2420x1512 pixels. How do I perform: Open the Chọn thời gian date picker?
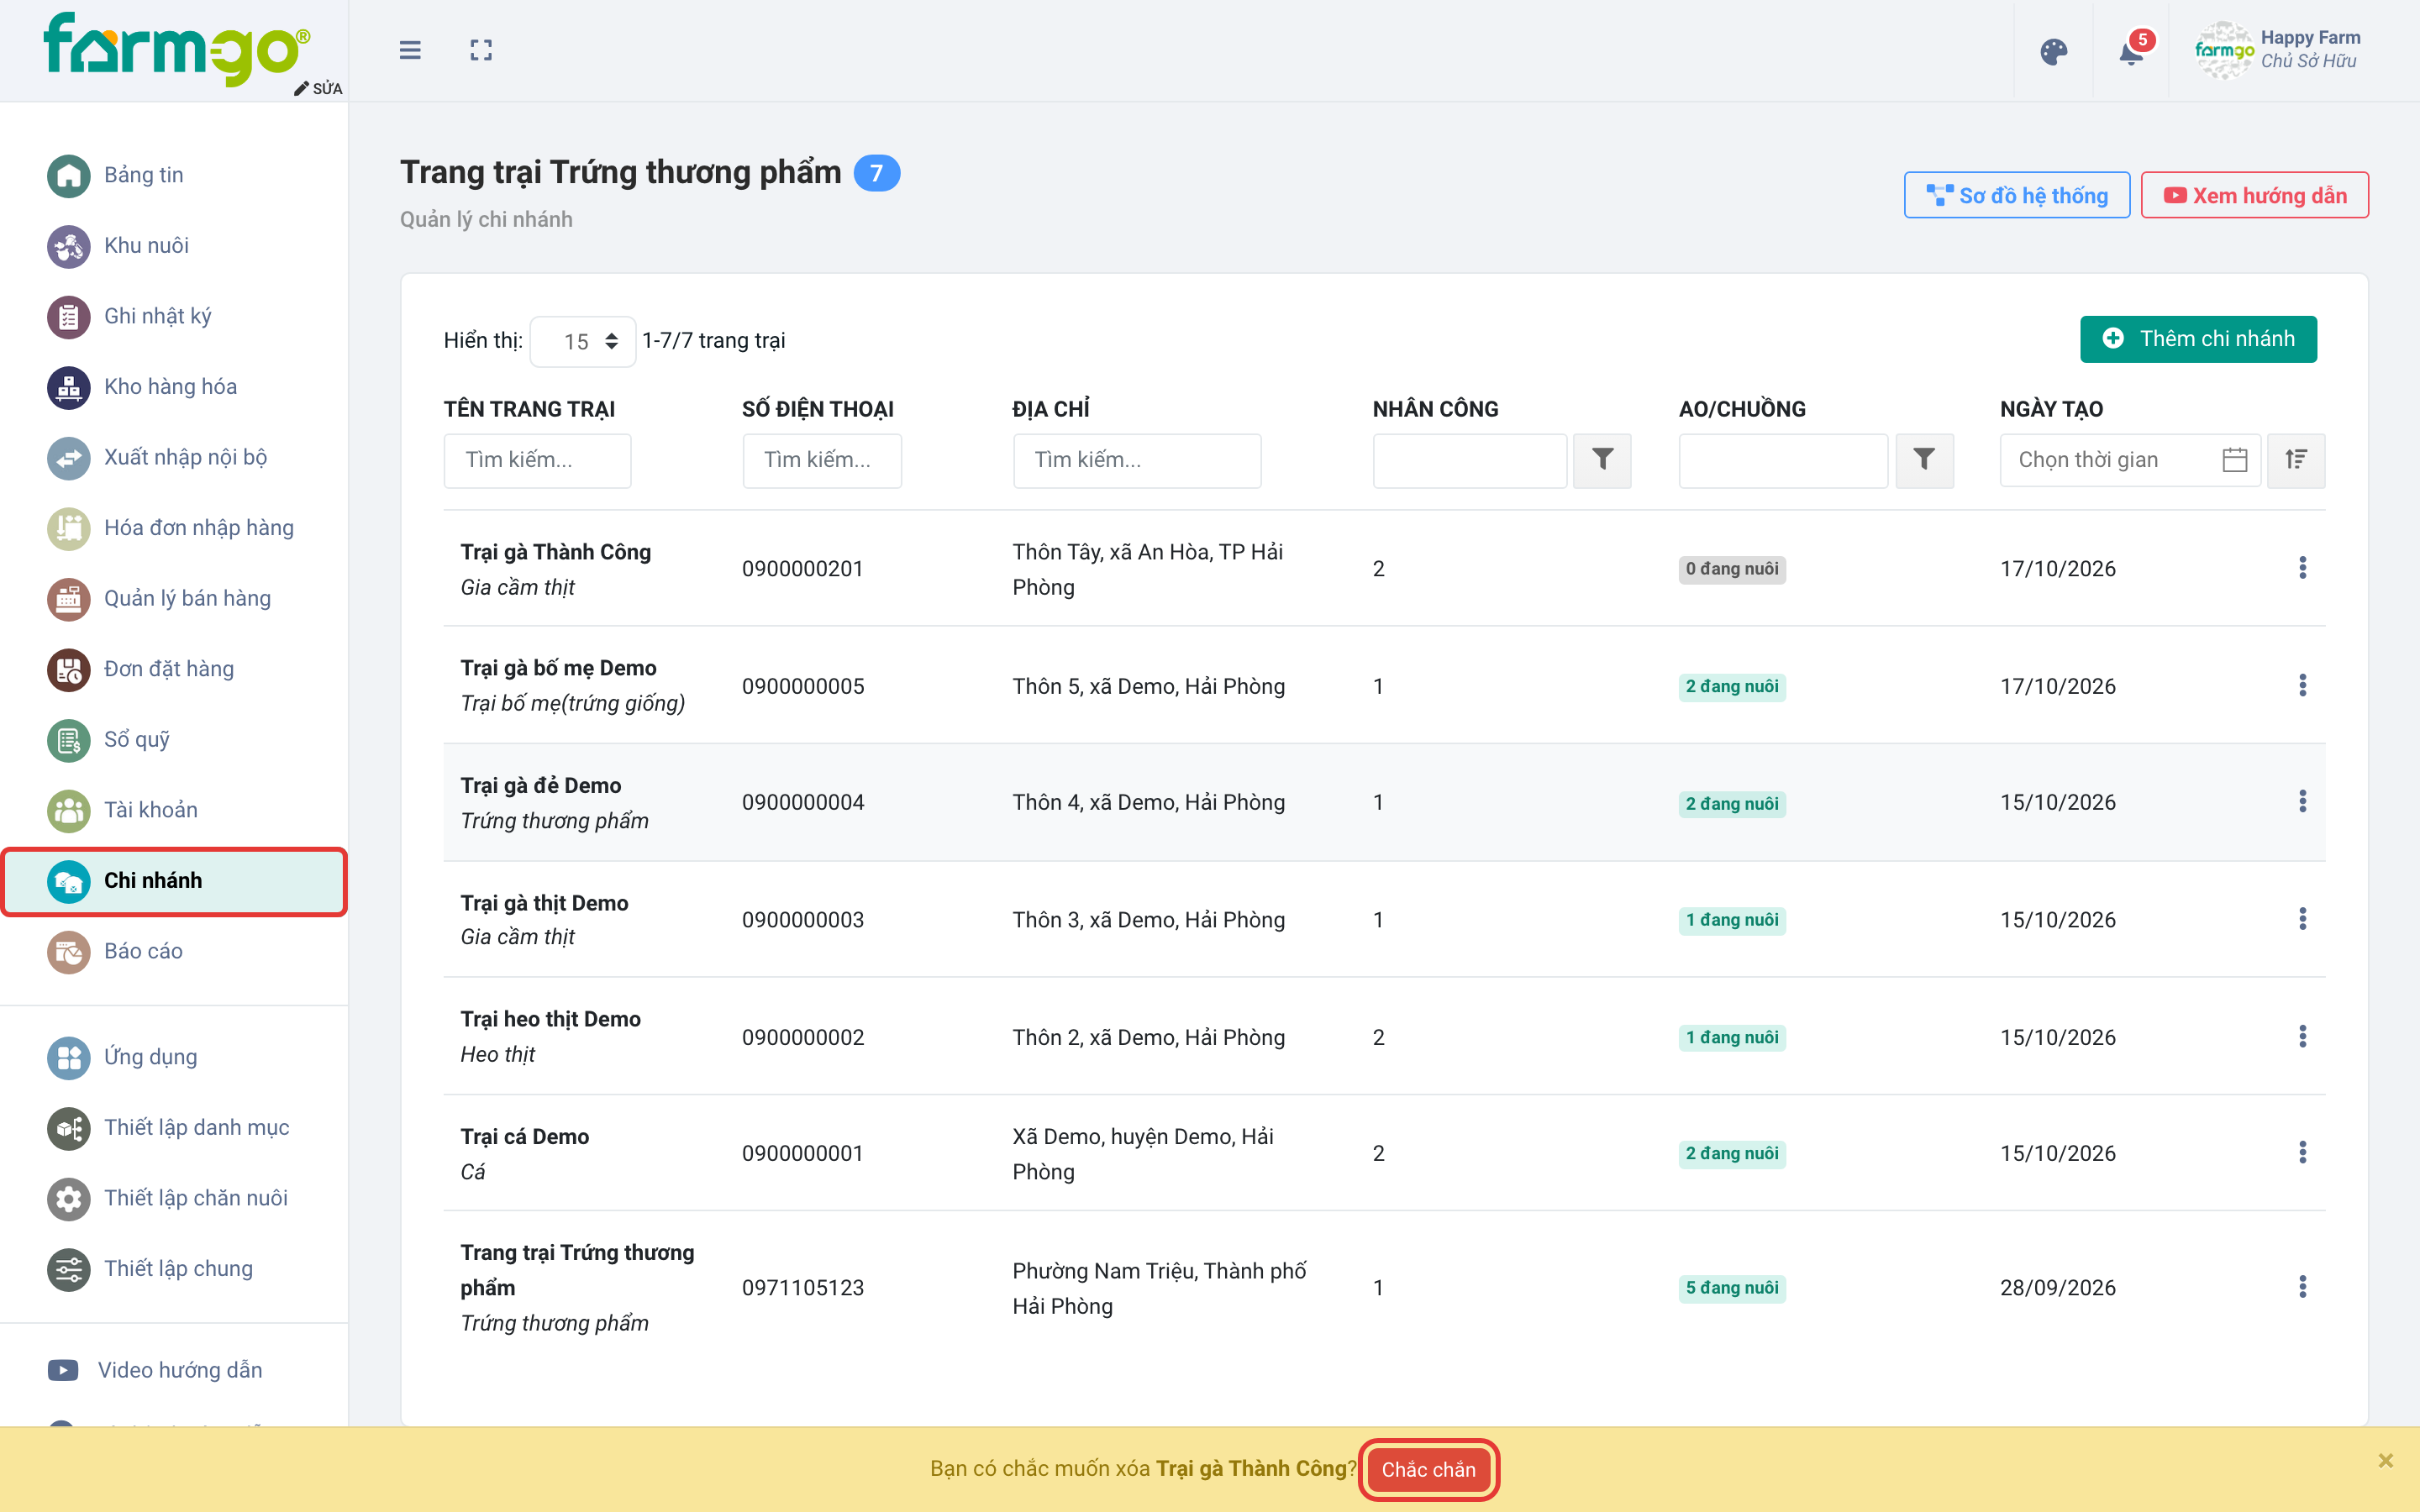coord(2130,460)
